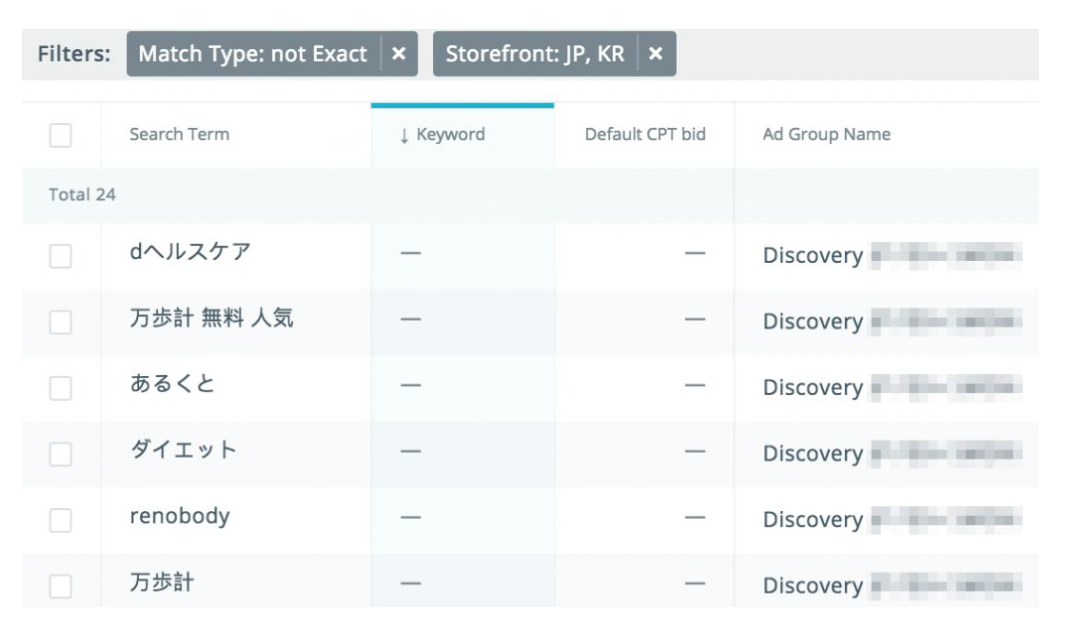
Task: Select the ダイエット search term text
Action: tap(184, 451)
